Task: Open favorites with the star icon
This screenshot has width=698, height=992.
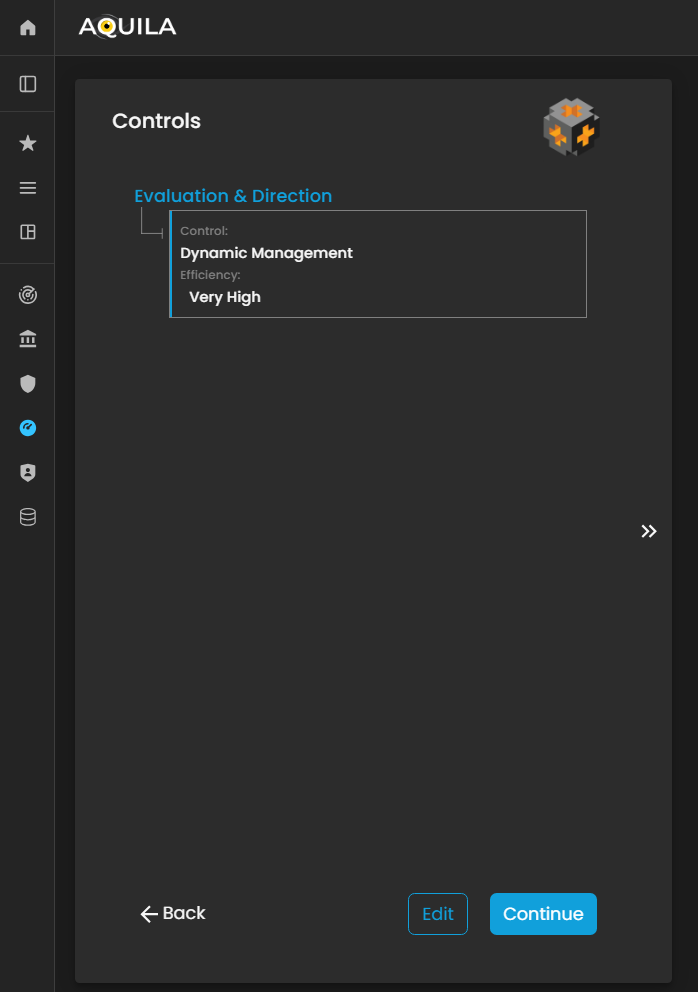Action: [28, 144]
